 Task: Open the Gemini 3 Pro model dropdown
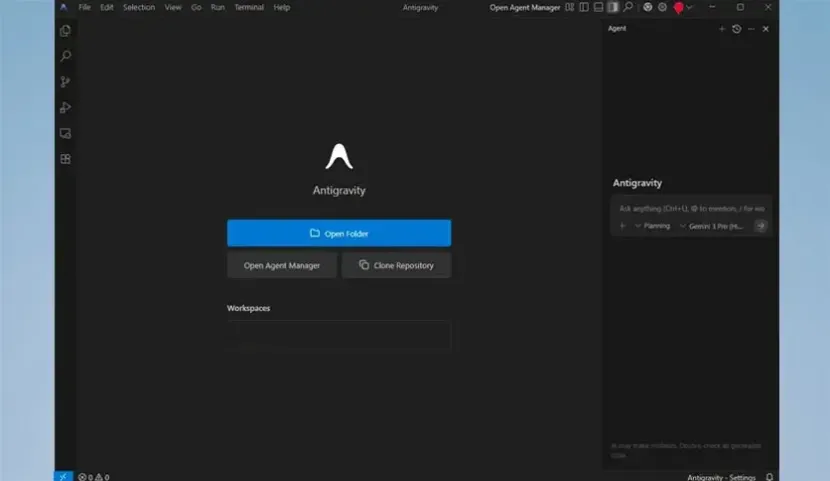711,226
